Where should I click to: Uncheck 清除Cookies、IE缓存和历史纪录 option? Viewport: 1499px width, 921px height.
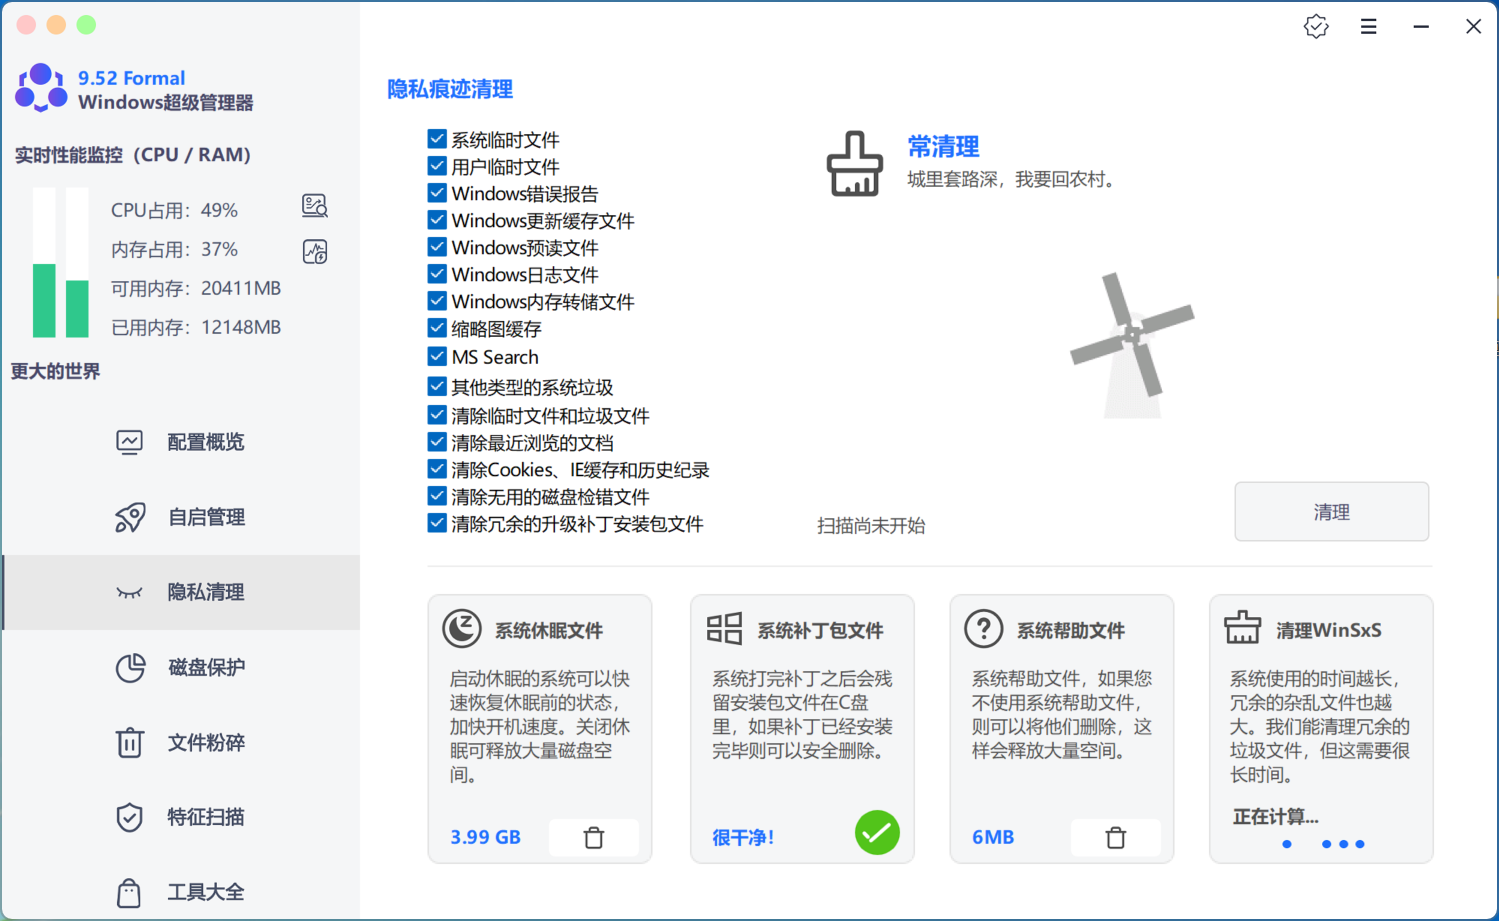(x=437, y=469)
